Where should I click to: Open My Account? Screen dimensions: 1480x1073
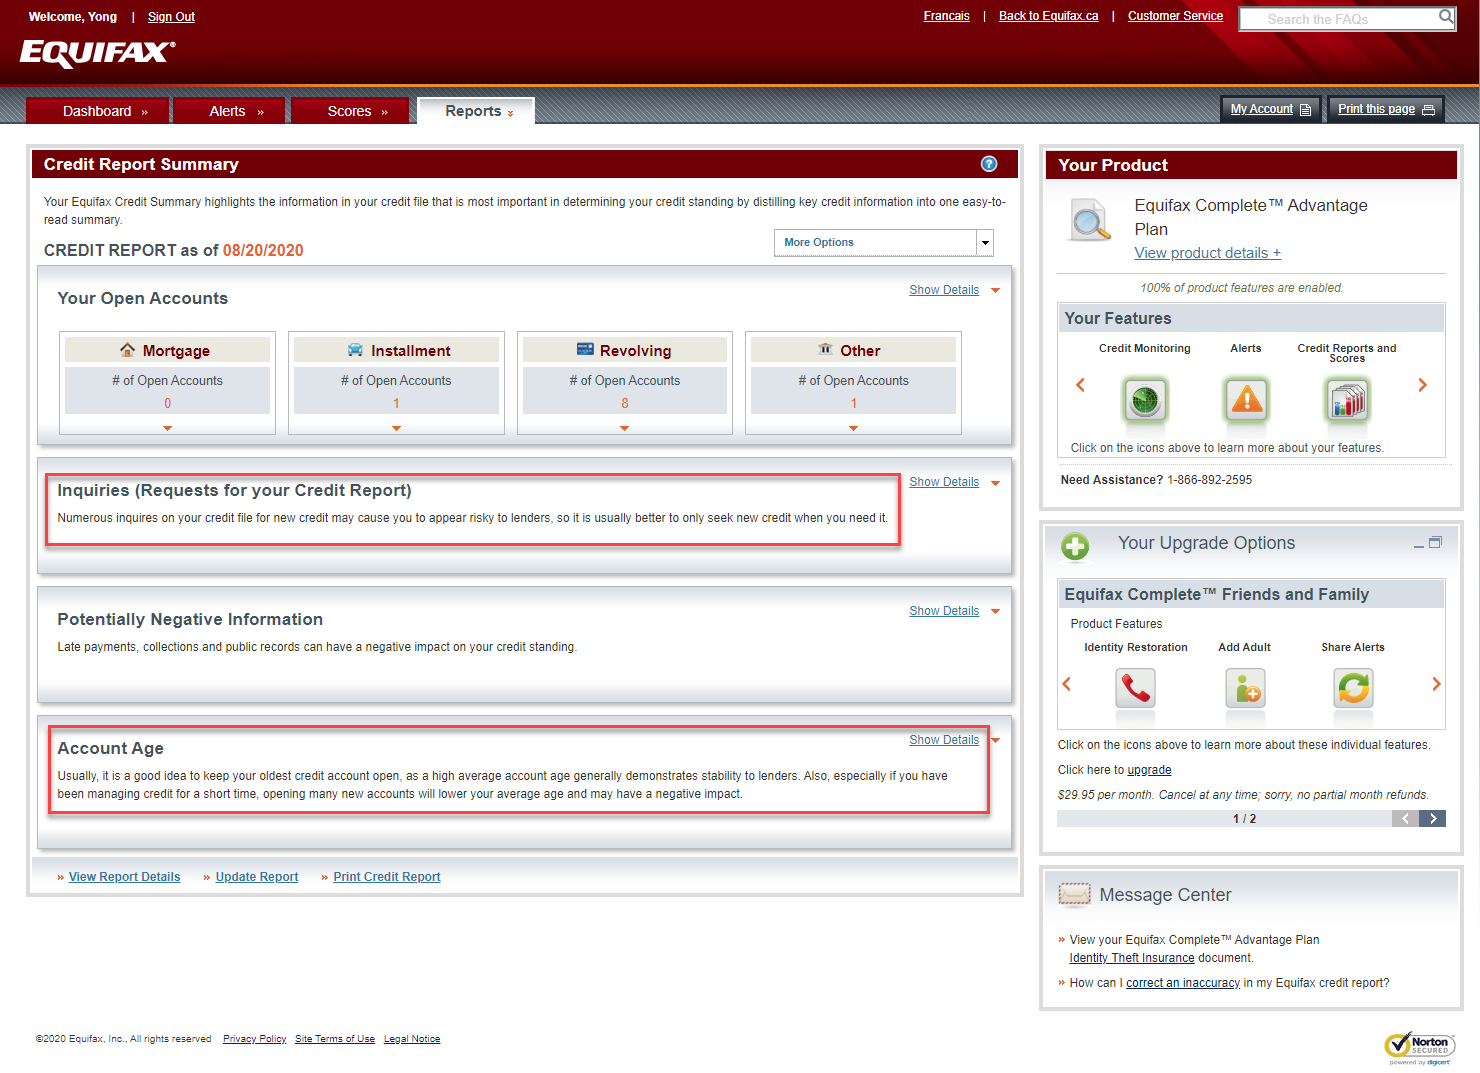1271,109
